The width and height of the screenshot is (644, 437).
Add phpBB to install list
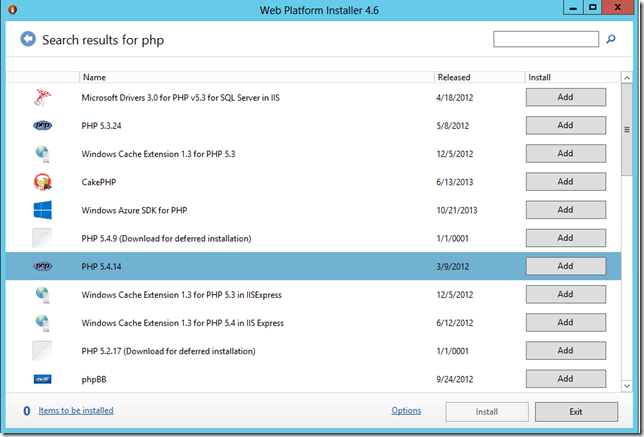[x=566, y=379]
